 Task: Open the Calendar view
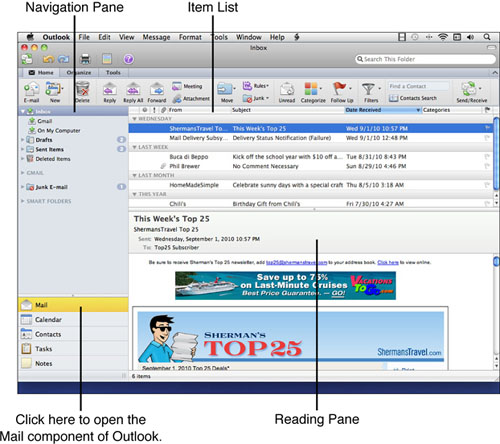(73, 320)
